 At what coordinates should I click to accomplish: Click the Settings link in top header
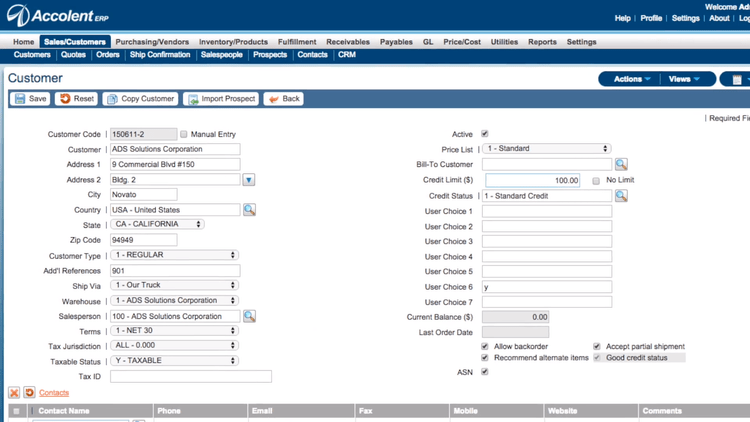tap(685, 18)
